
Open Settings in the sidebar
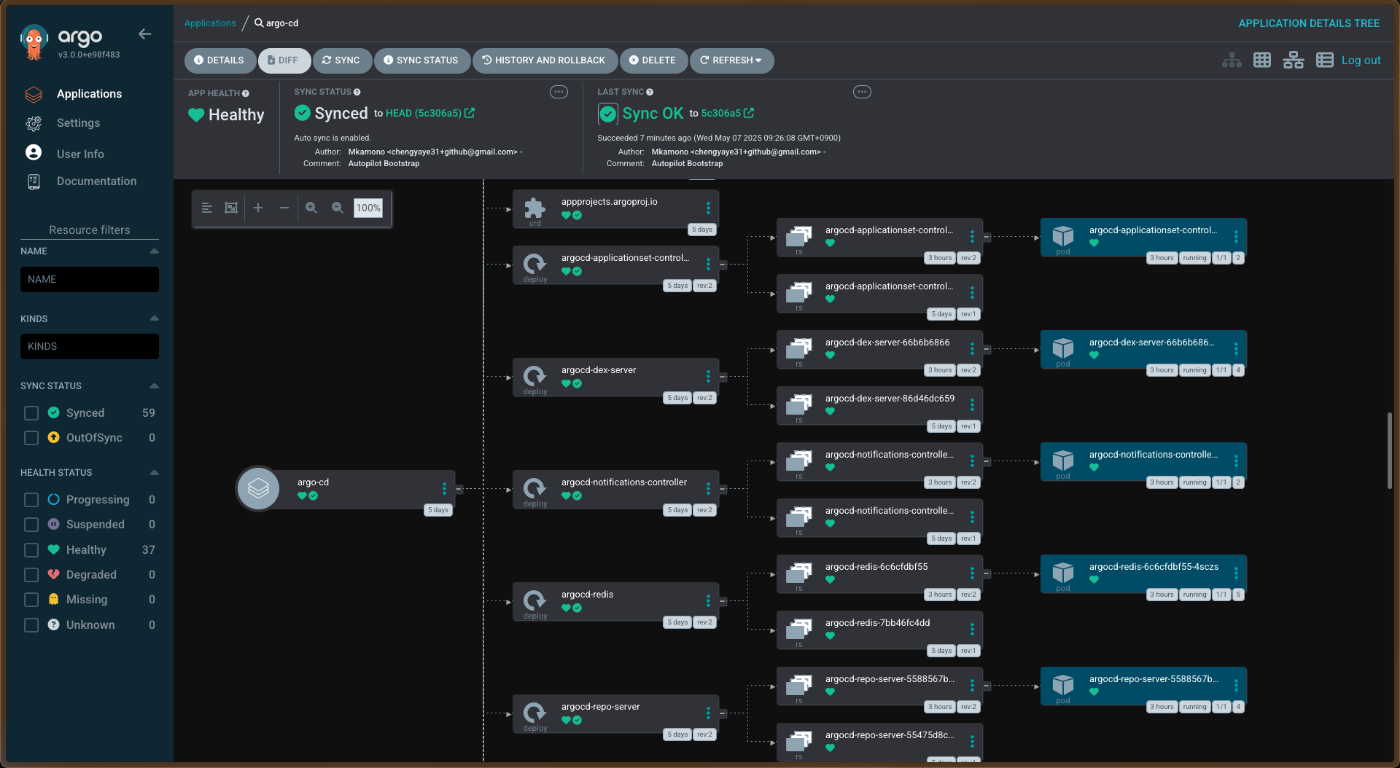(78, 123)
